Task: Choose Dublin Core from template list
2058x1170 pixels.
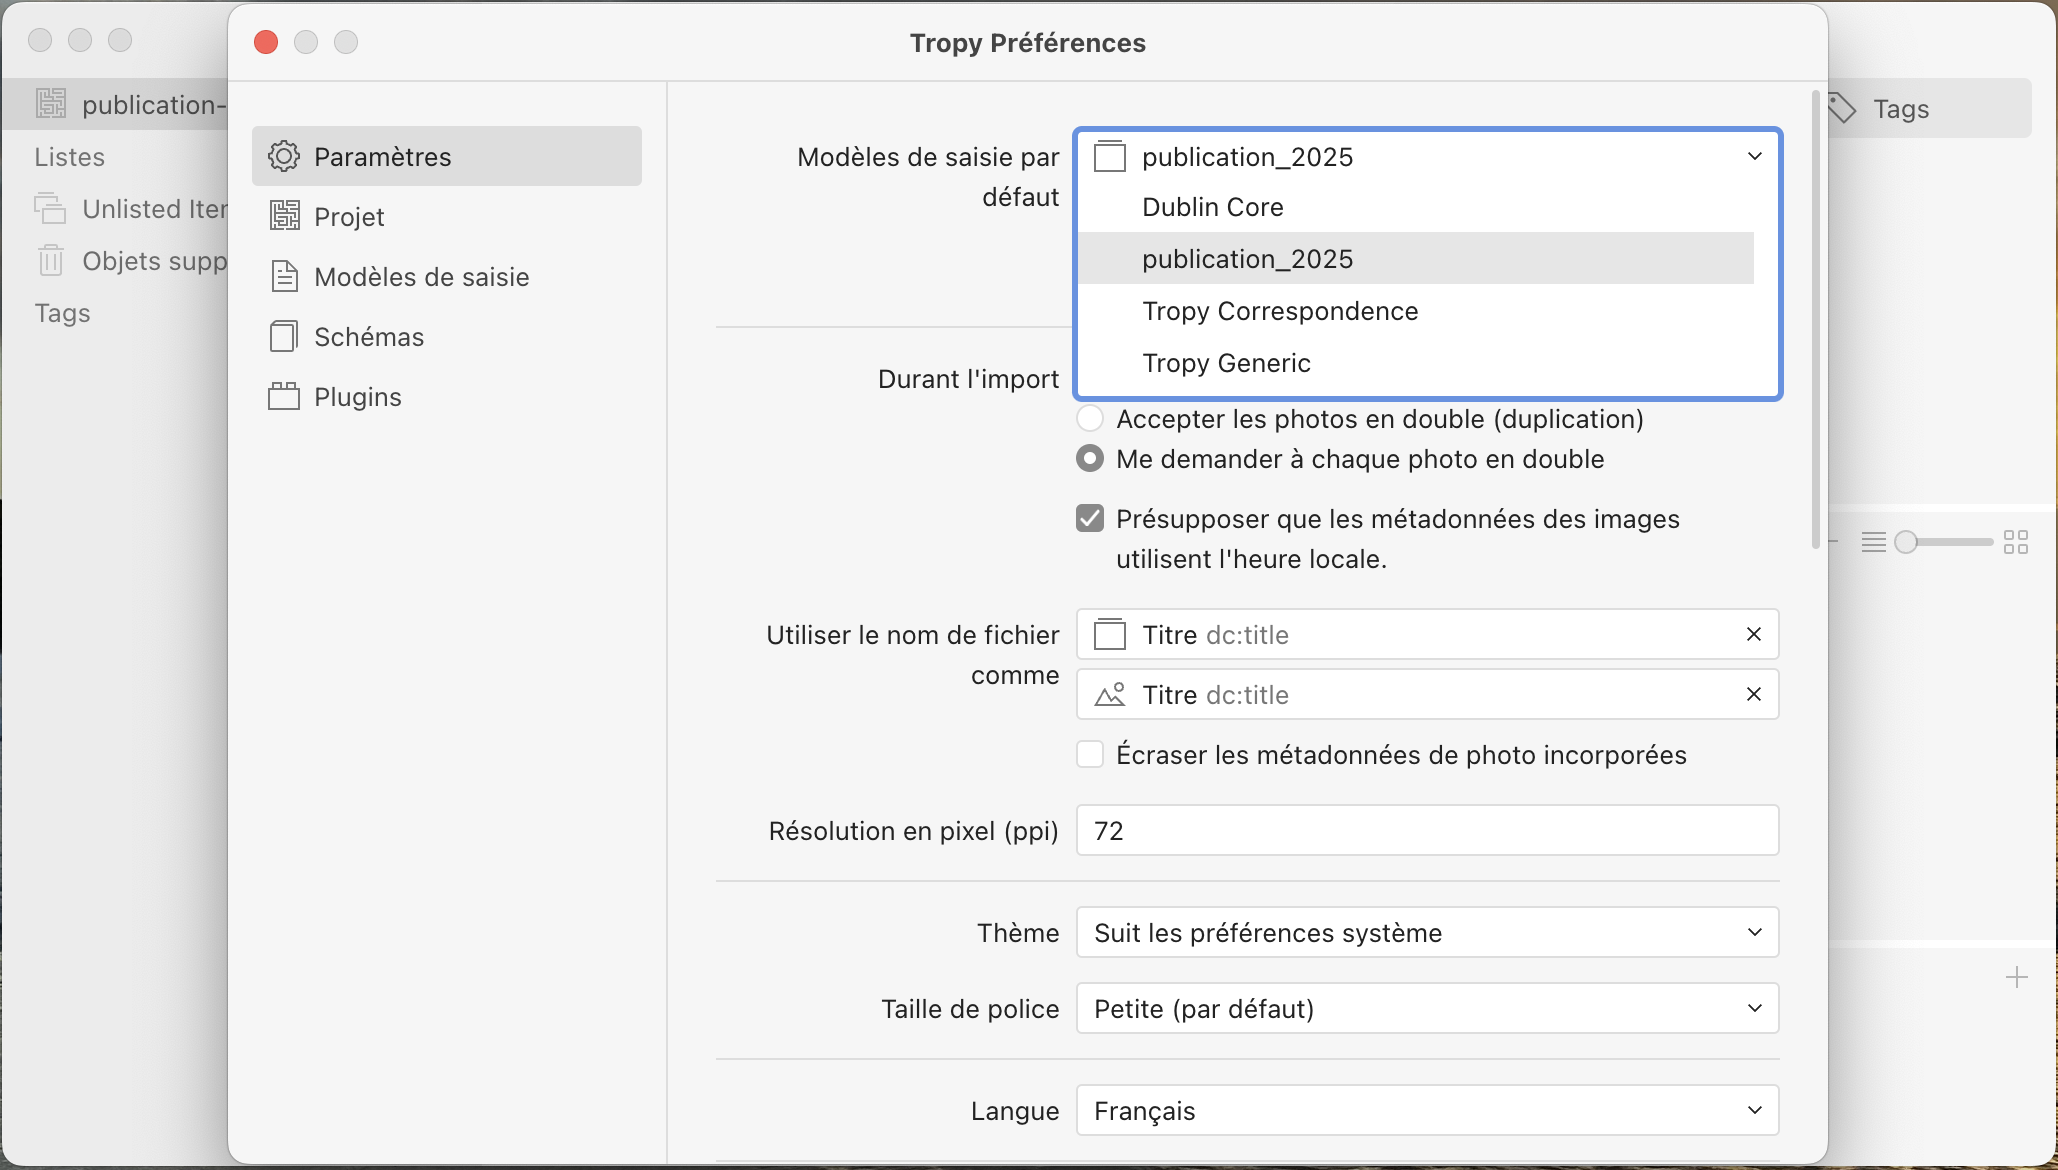Action: 1213,207
